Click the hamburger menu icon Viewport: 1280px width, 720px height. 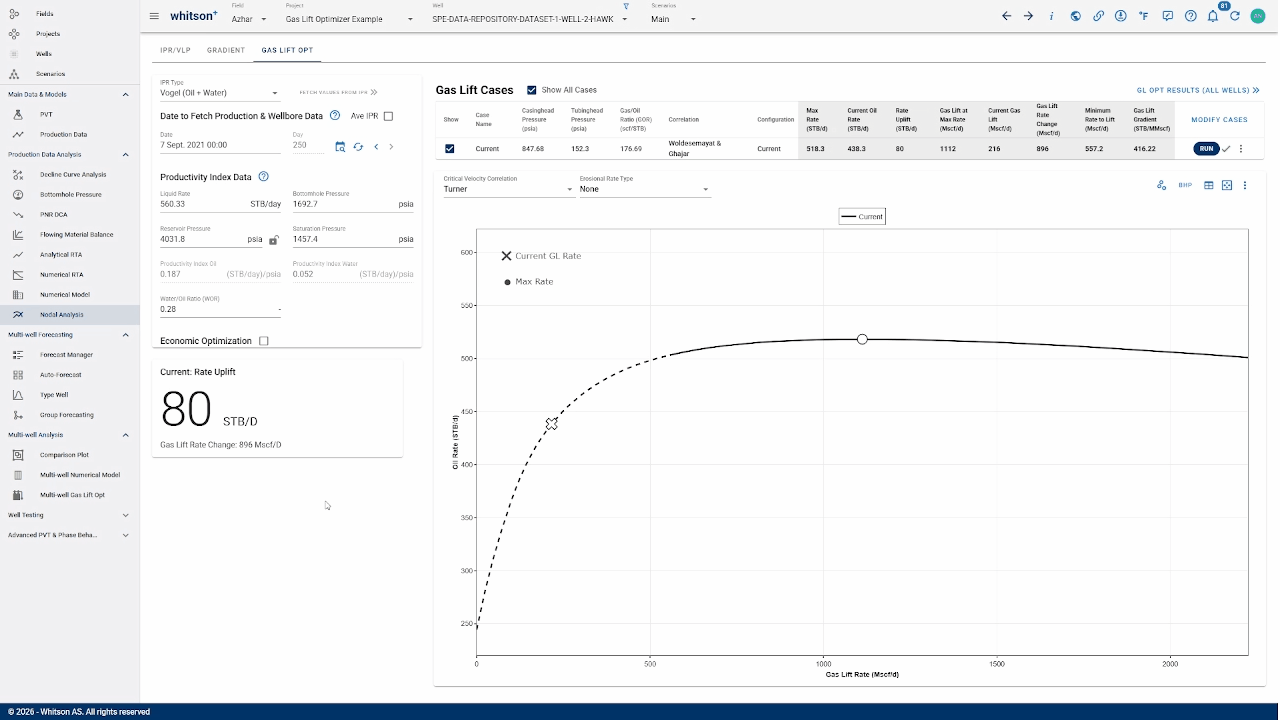(154, 17)
